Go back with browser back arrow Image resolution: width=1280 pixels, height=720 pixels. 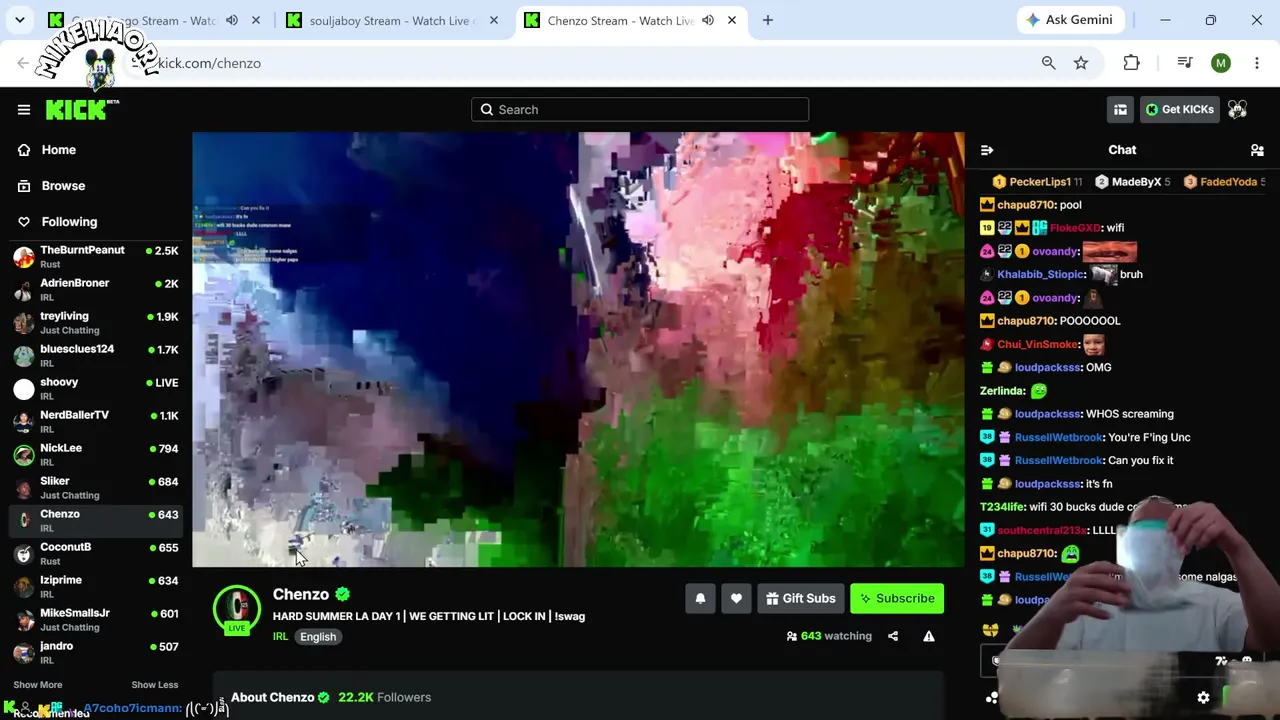click(x=23, y=63)
